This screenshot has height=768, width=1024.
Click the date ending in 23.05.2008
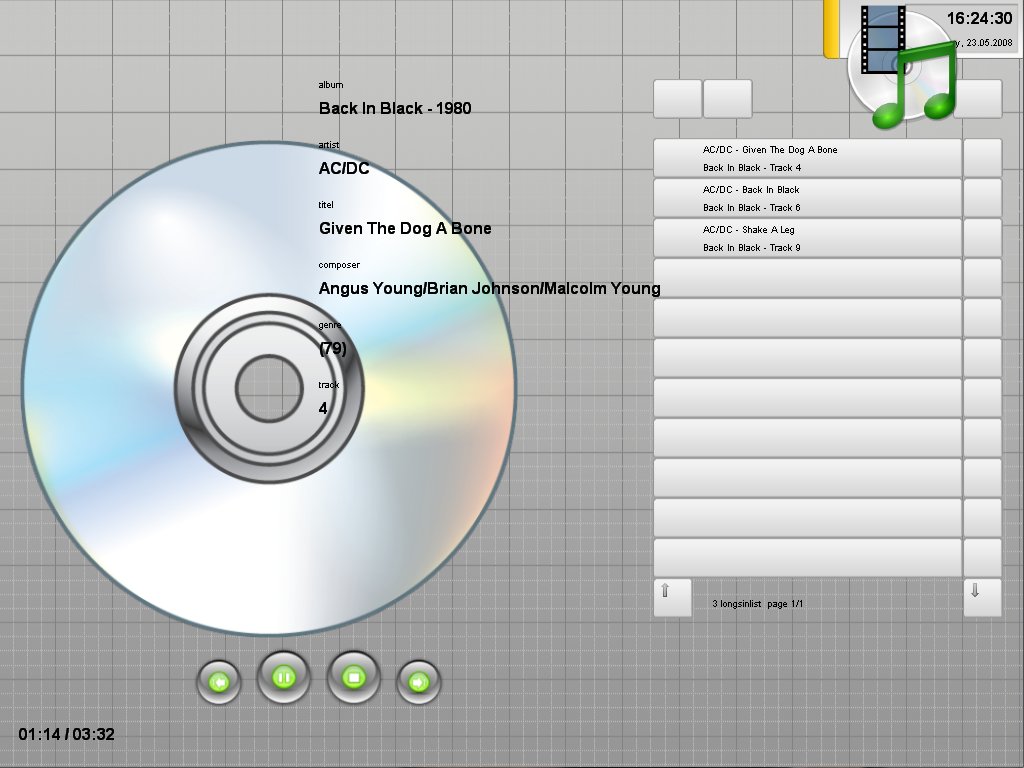click(984, 43)
